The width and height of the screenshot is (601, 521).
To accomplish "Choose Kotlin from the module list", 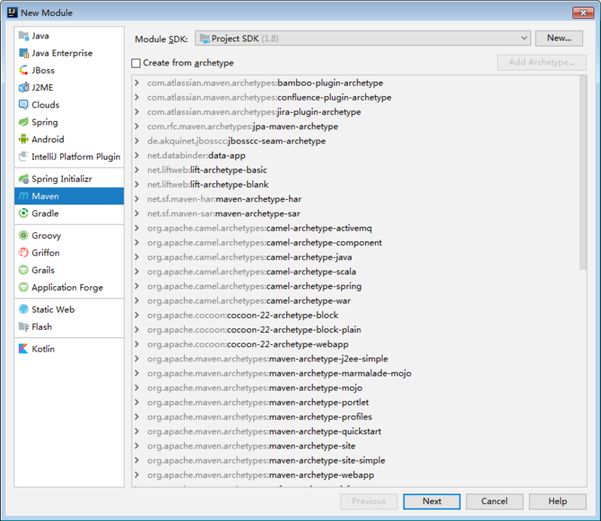I will [x=69, y=348].
